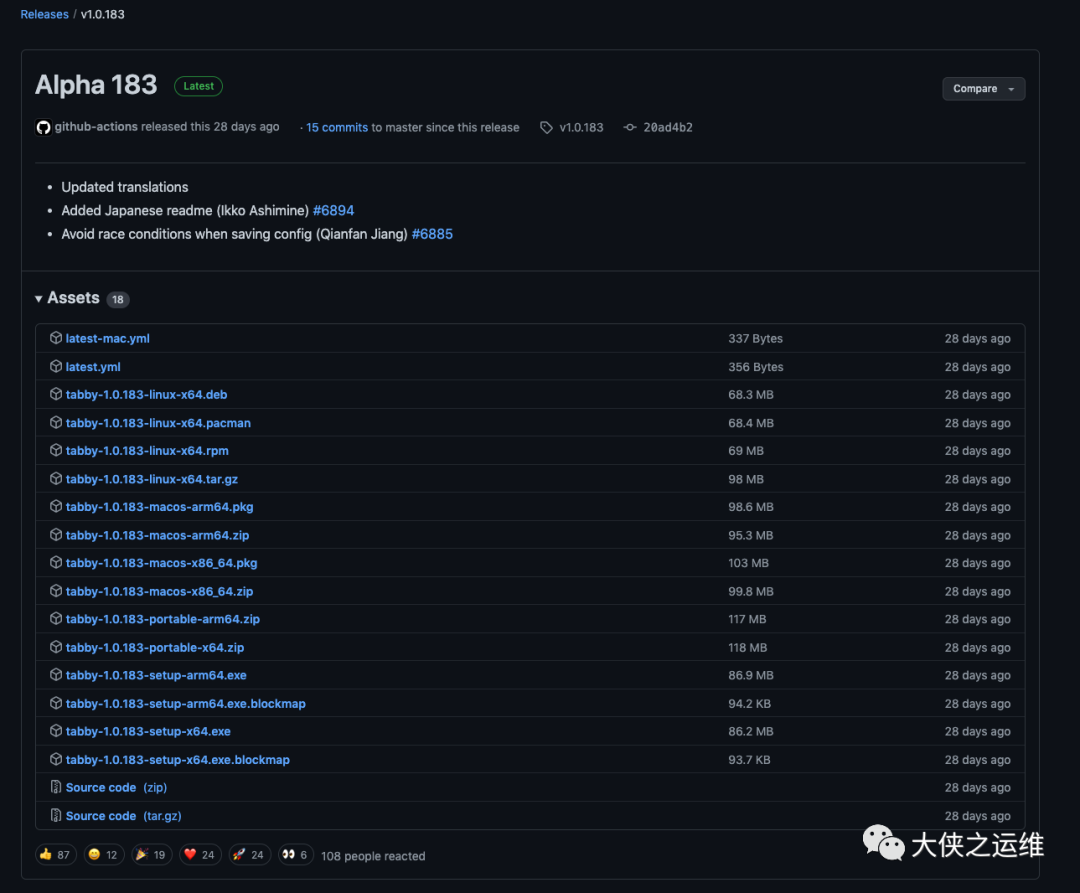Download tabby-1.0.183-setup-arm64.exe
The height and width of the screenshot is (893, 1080).
pos(156,675)
